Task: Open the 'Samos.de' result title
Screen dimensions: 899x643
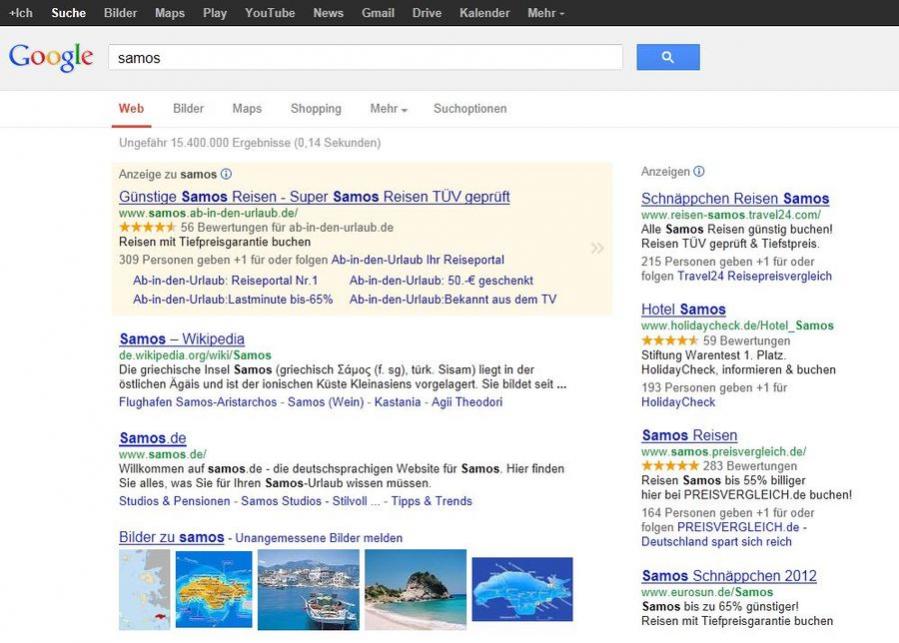Action: click(153, 438)
